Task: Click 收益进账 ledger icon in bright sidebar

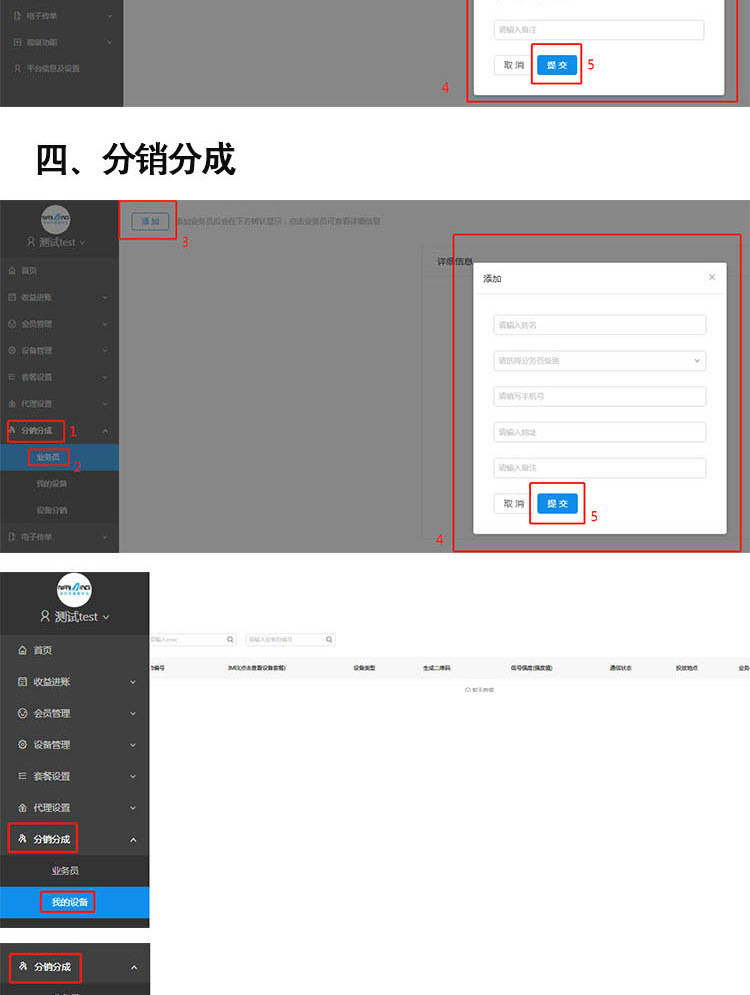Action: [22, 682]
